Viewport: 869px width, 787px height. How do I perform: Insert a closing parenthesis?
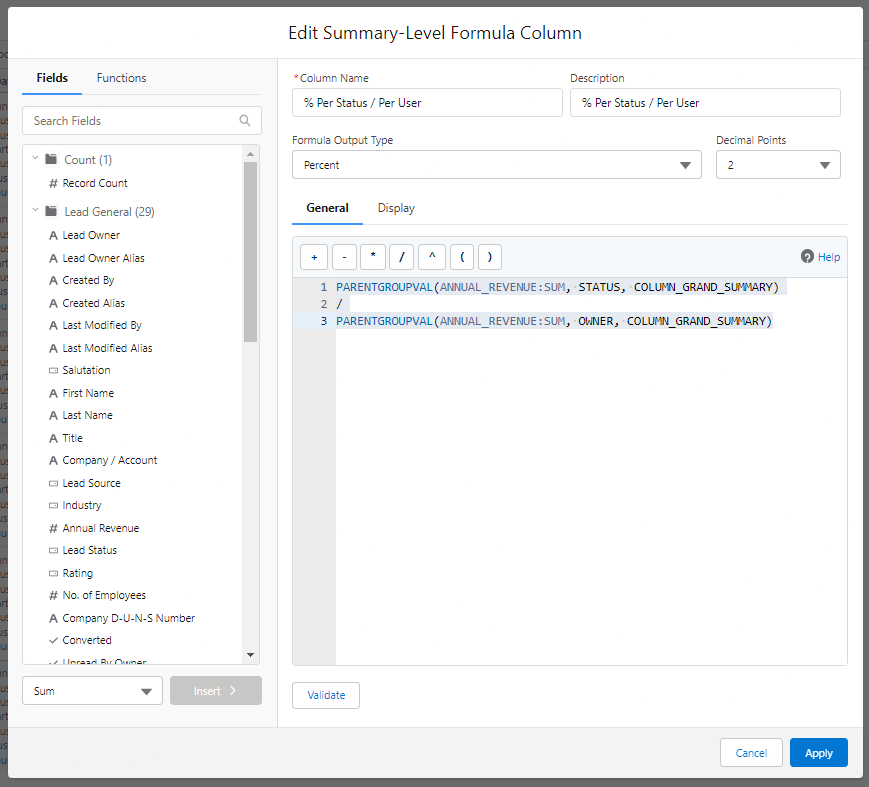489,257
